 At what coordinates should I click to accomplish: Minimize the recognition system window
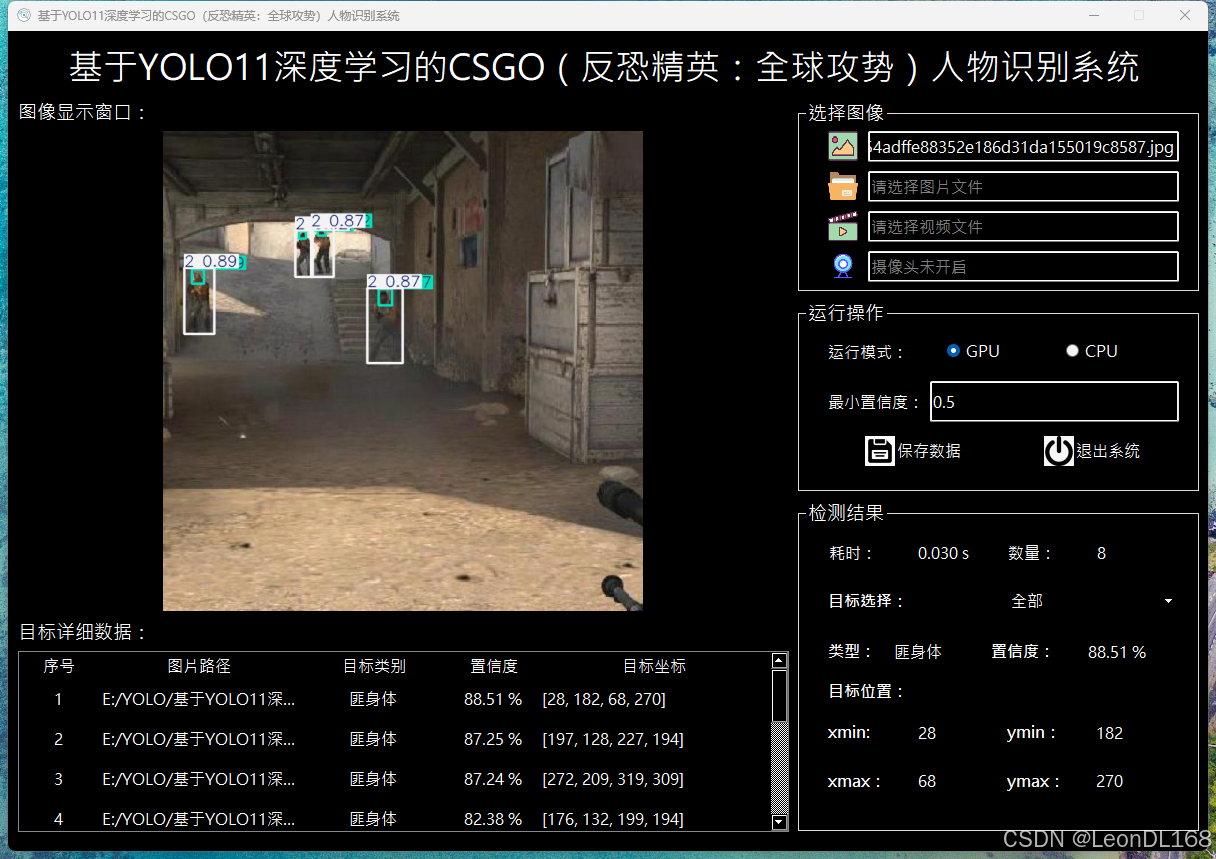(x=1093, y=15)
